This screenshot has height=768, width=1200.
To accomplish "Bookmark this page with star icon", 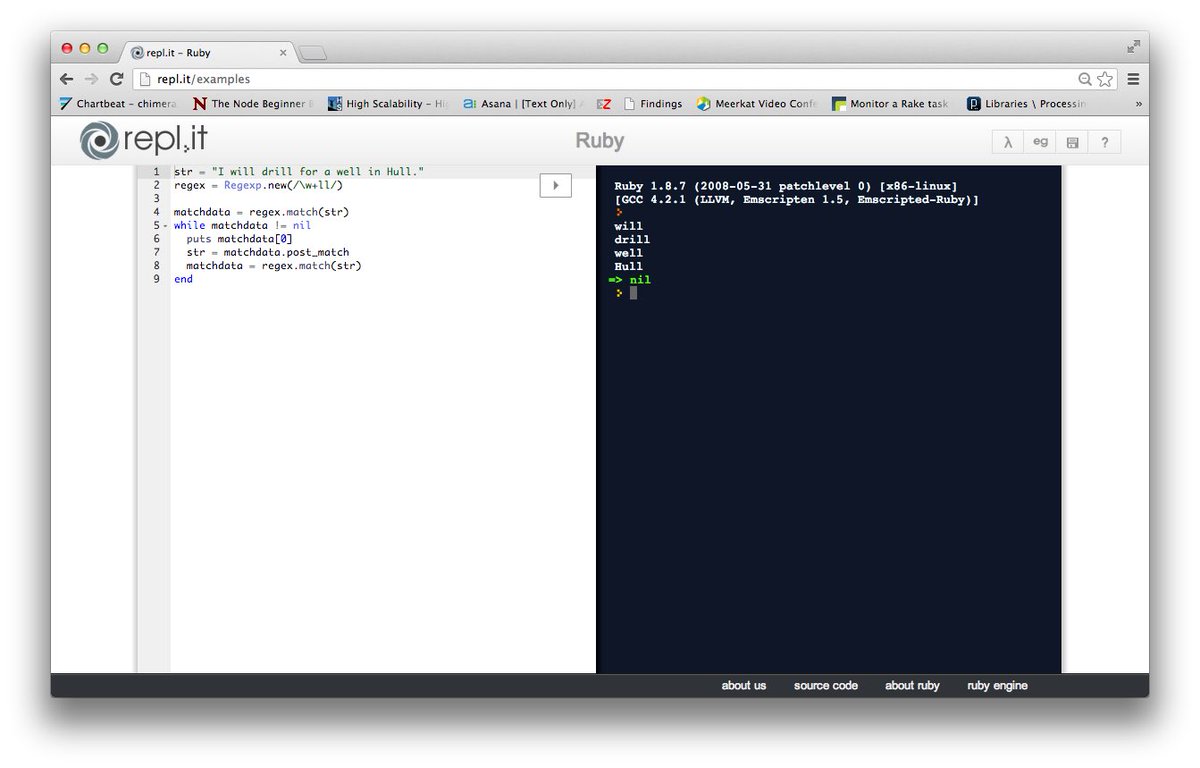I will coord(1104,79).
